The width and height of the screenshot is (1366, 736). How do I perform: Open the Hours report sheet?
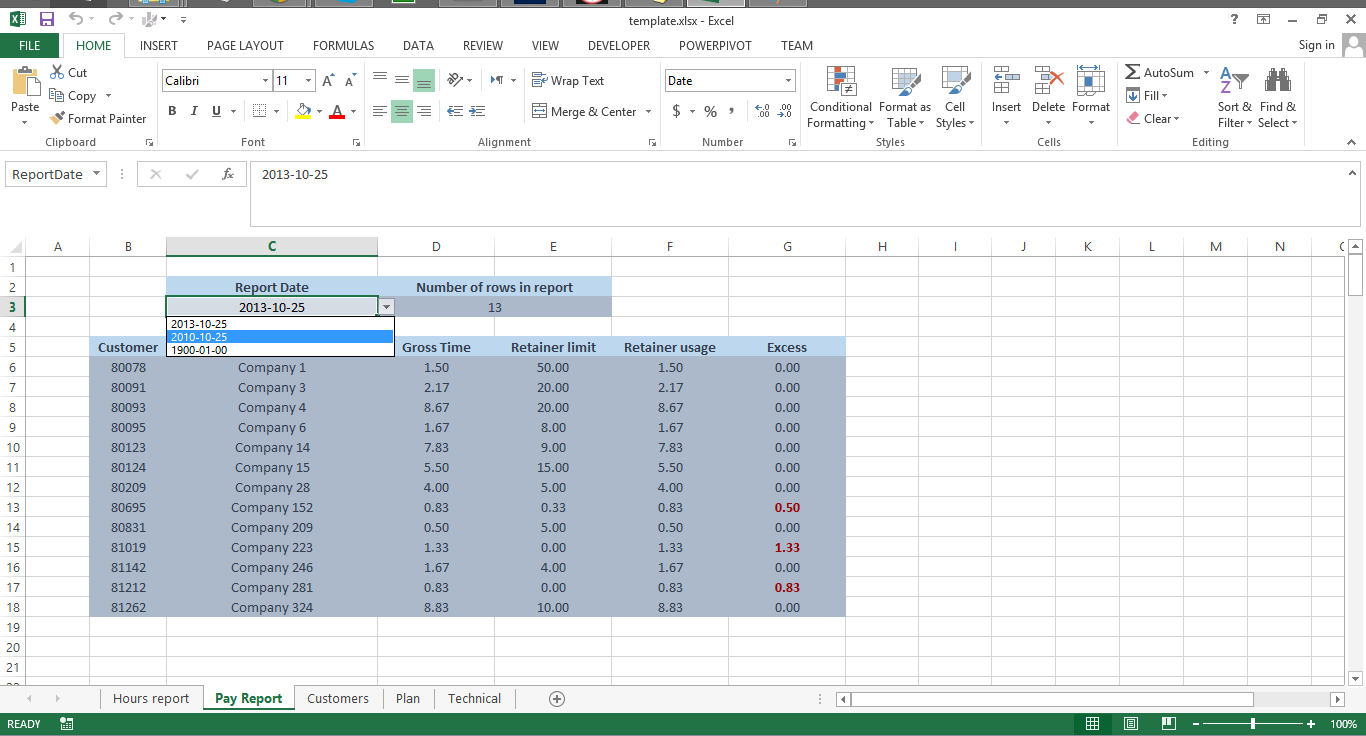[151, 698]
